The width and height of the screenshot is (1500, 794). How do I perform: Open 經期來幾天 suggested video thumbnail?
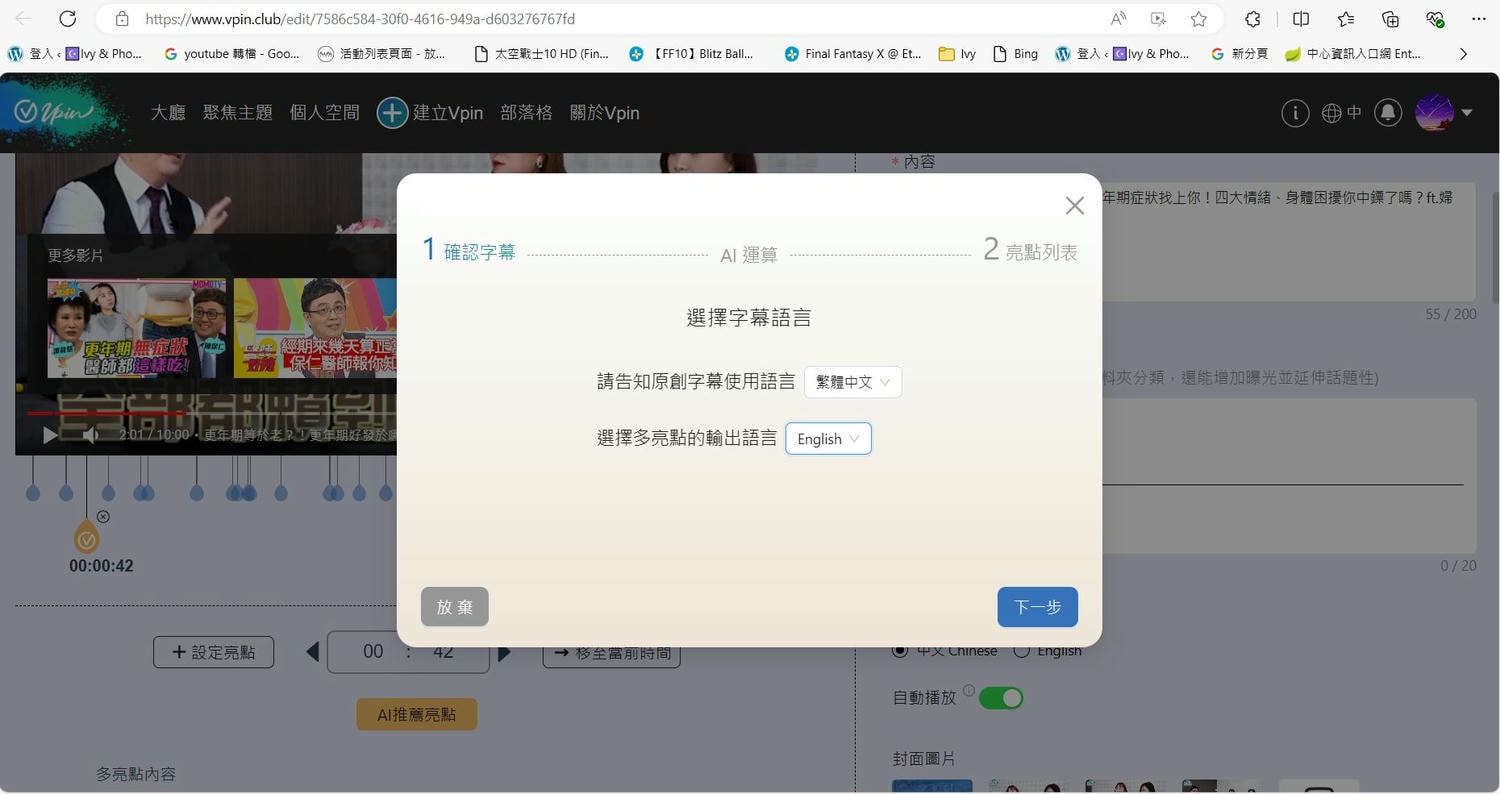pyautogui.click(x=315, y=328)
